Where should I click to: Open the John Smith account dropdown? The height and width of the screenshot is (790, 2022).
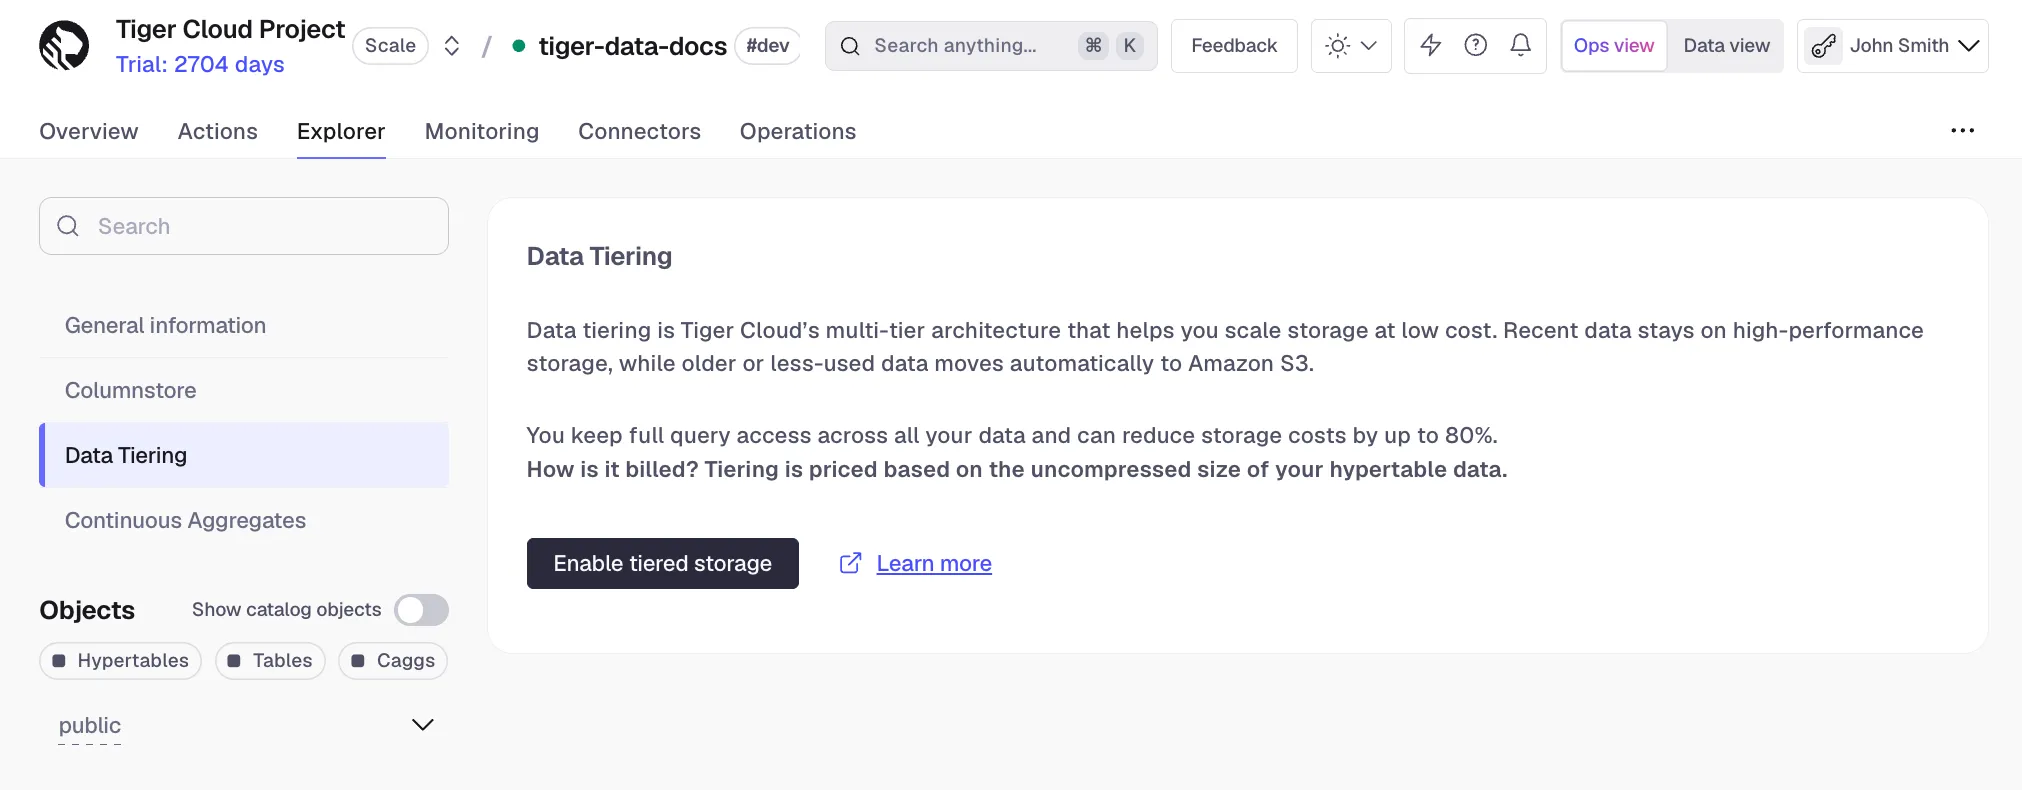pyautogui.click(x=1893, y=46)
